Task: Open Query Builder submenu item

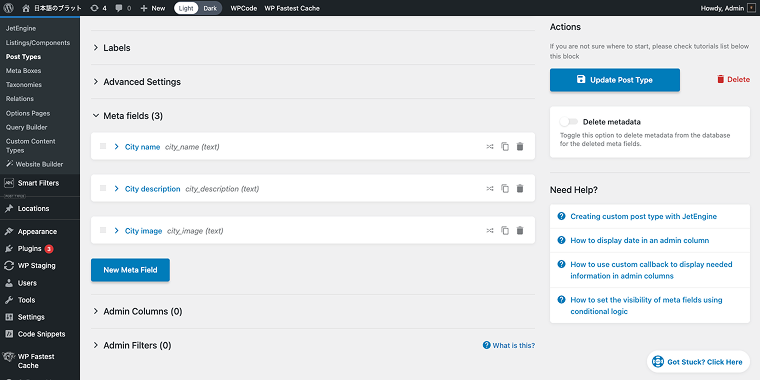Action: (27, 127)
